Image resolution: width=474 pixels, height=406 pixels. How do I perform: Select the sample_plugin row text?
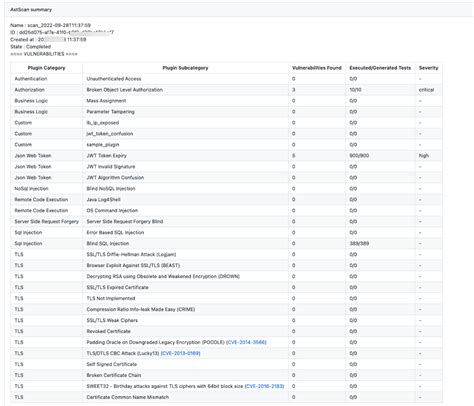pyautogui.click(x=103, y=145)
